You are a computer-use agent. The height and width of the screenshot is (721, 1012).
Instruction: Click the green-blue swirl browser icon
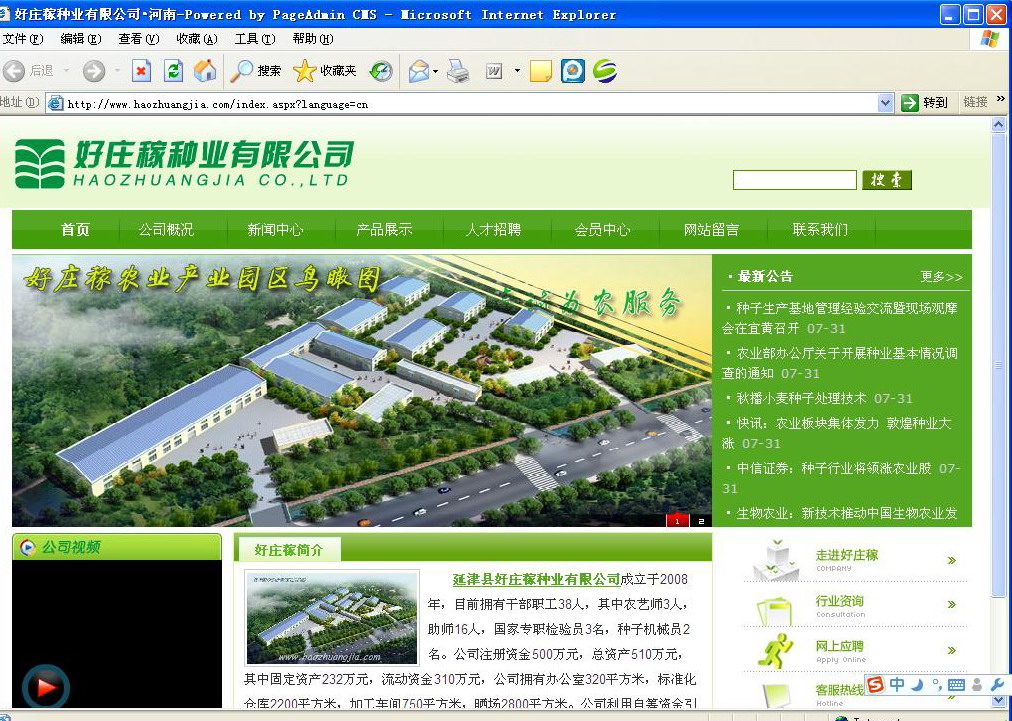605,71
